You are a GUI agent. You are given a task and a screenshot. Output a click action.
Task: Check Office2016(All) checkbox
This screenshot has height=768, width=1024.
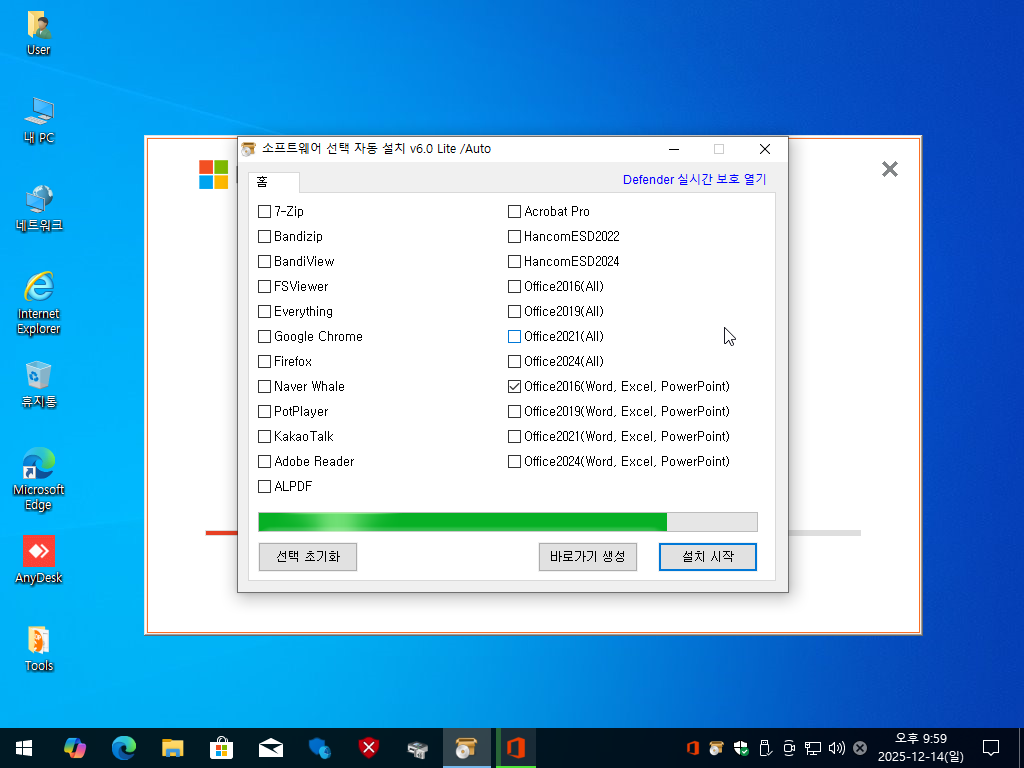click(515, 287)
